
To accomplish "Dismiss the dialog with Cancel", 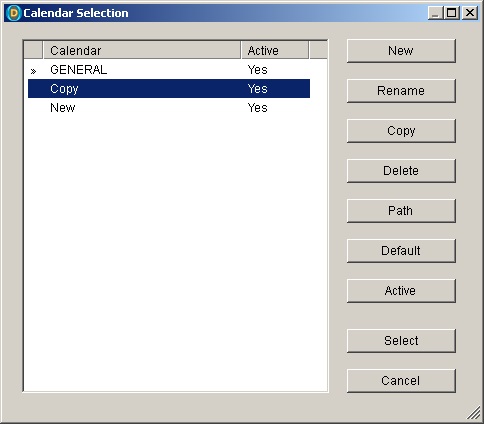I will (401, 381).
